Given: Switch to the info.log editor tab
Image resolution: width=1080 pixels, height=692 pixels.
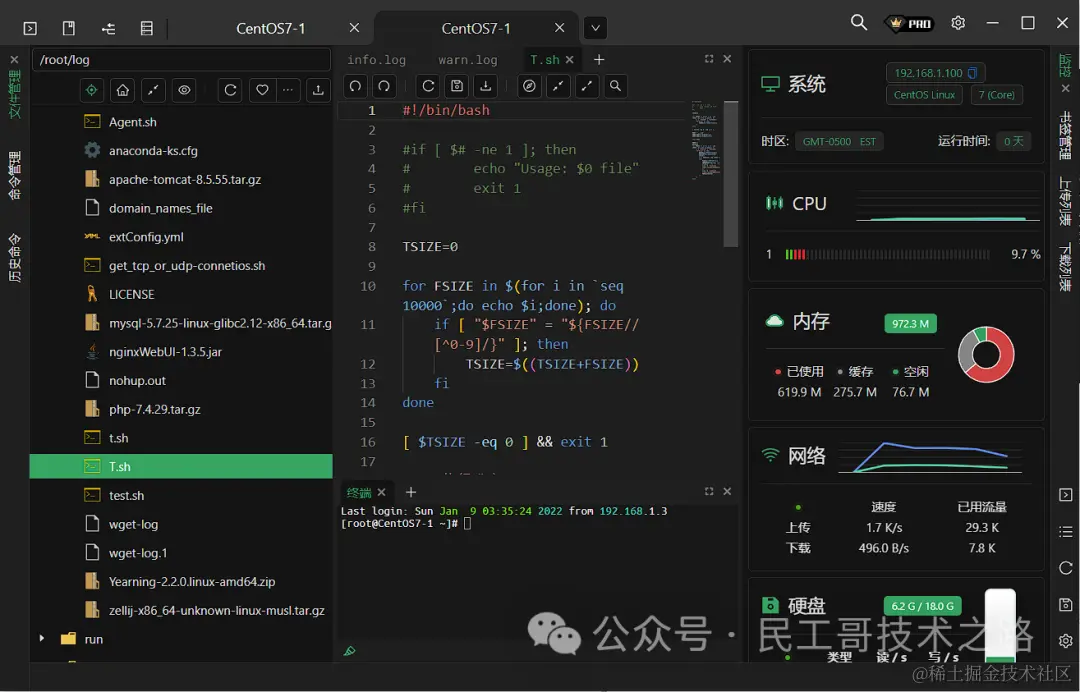Looking at the screenshot, I should click(x=376, y=60).
